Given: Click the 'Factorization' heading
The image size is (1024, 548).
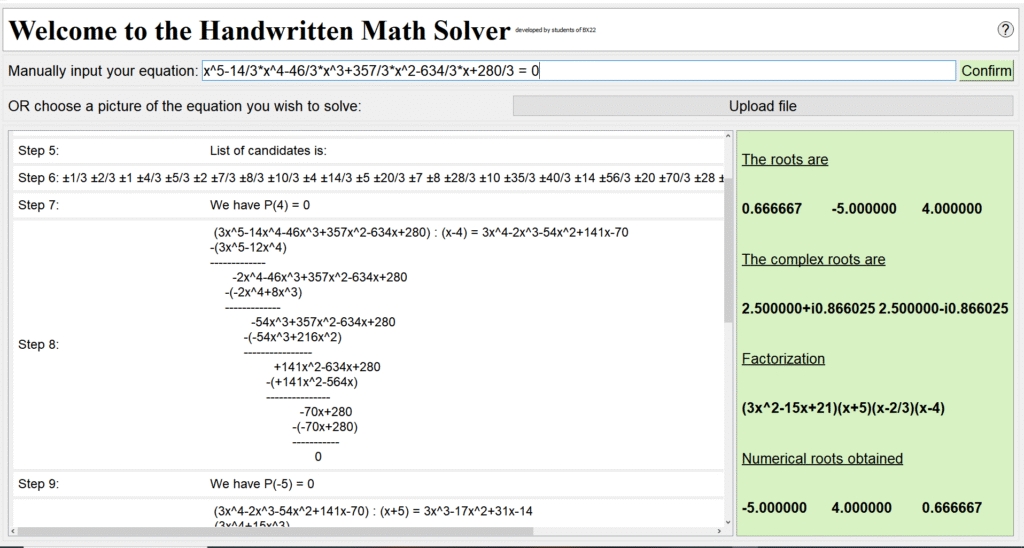Looking at the screenshot, I should click(x=783, y=358).
